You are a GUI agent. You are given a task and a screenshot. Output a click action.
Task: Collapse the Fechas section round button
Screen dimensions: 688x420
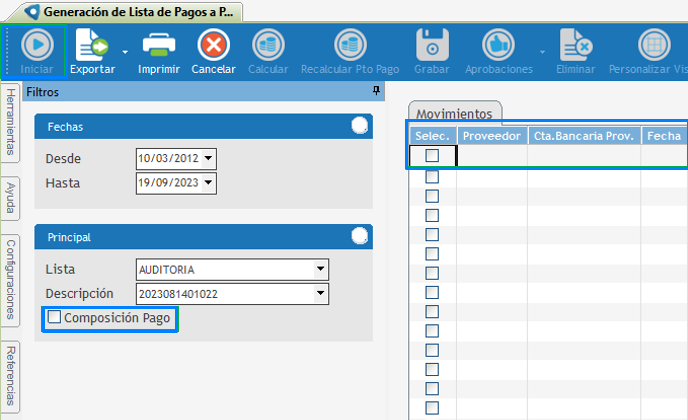[x=359, y=126]
